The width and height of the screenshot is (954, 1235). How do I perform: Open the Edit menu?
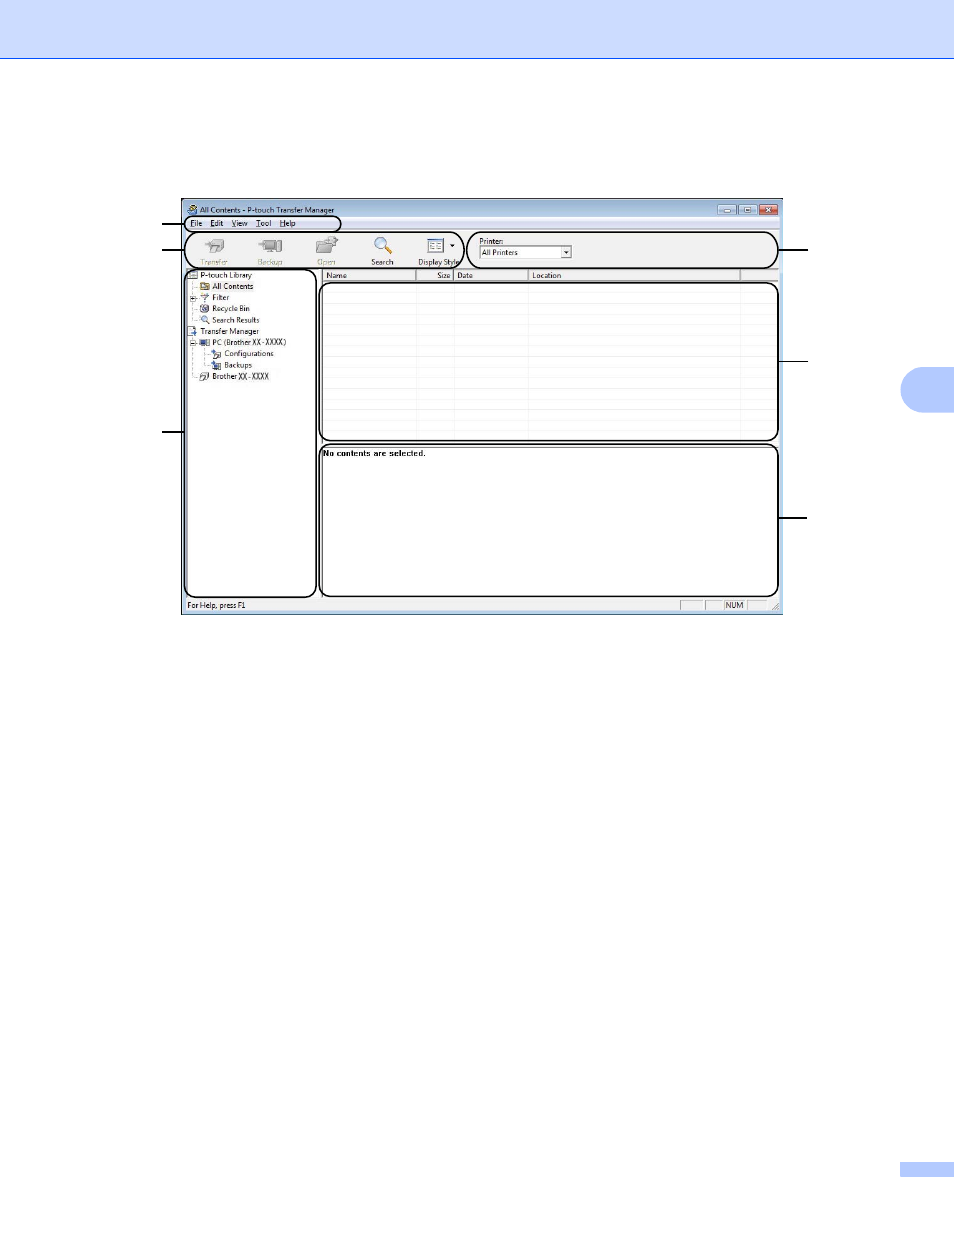(x=217, y=224)
